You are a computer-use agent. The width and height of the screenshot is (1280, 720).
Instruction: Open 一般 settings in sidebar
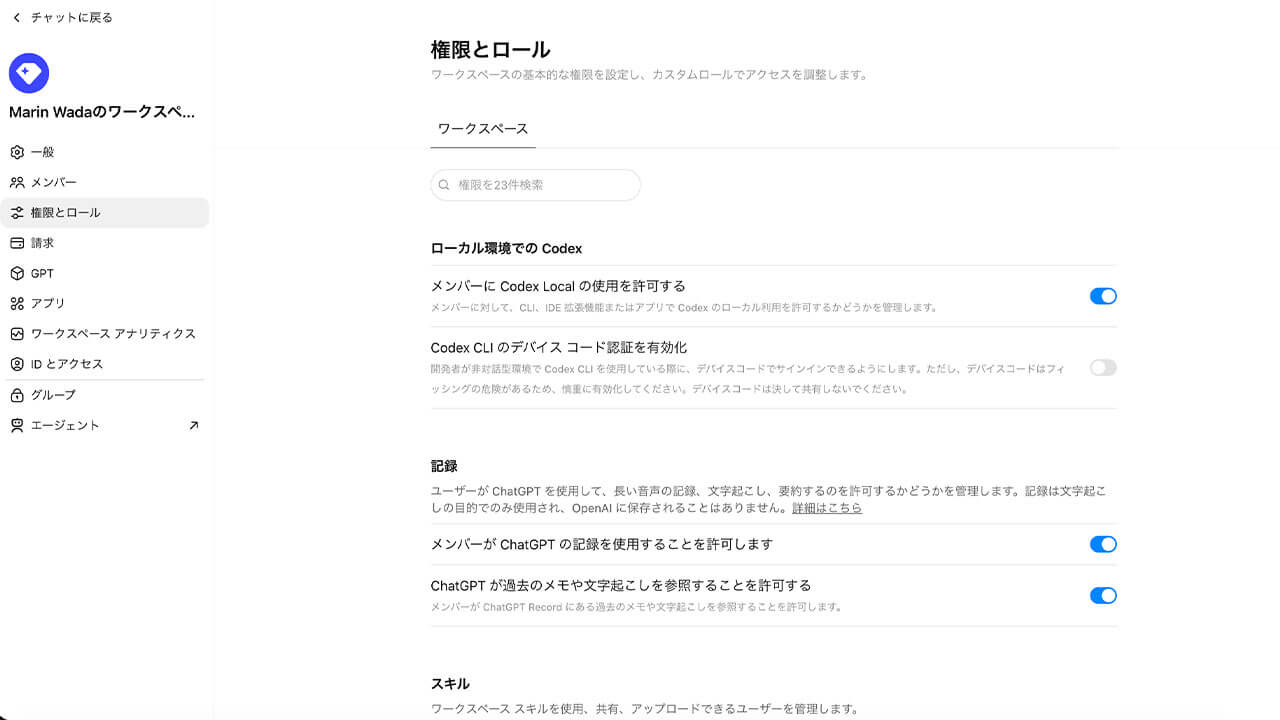coord(105,152)
